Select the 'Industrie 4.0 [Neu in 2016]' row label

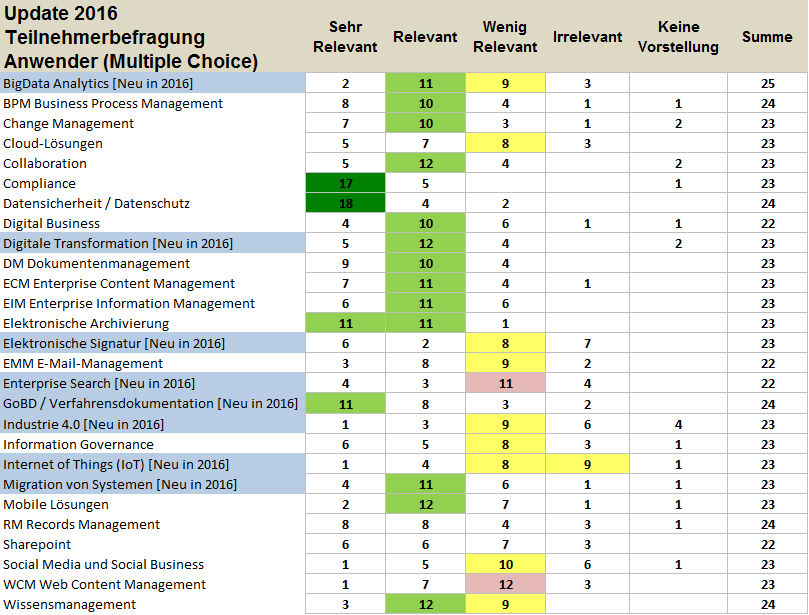84,424
